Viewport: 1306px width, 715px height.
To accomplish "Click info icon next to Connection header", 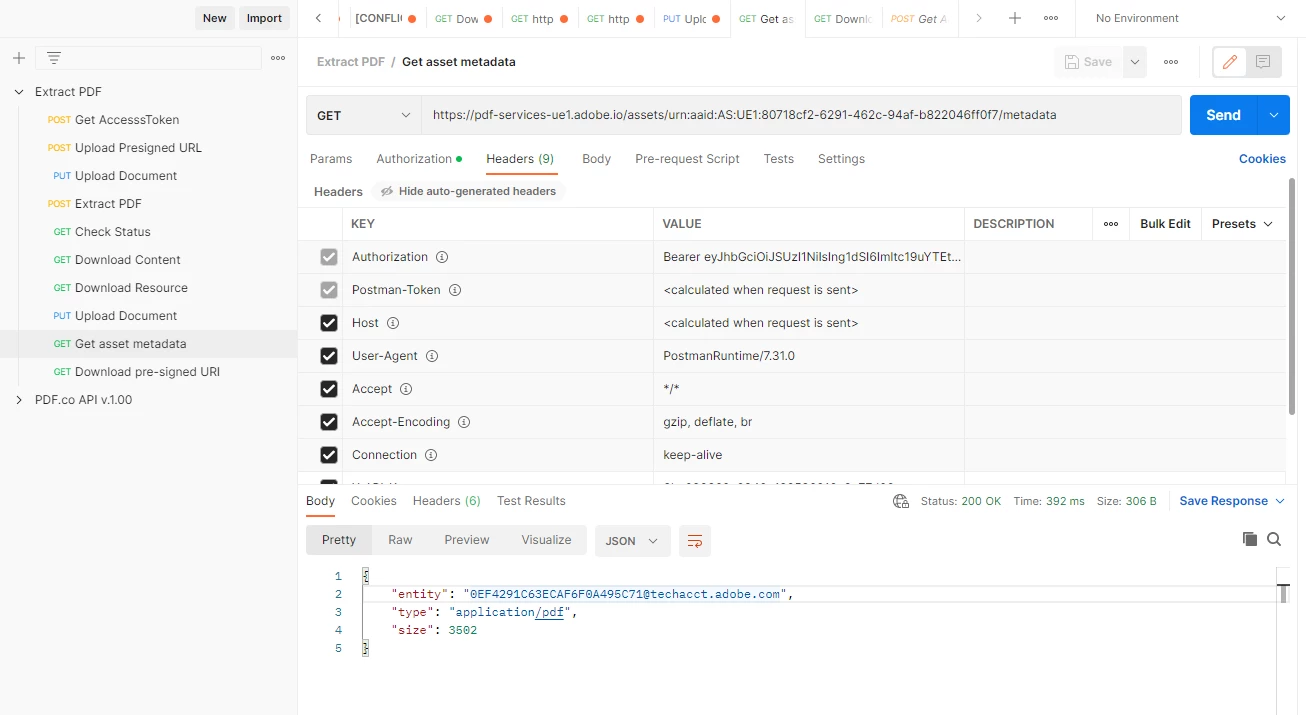I will click(431, 455).
